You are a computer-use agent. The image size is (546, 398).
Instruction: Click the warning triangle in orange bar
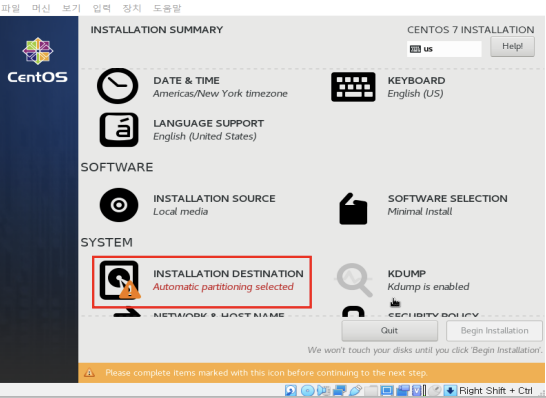[x=89, y=373]
